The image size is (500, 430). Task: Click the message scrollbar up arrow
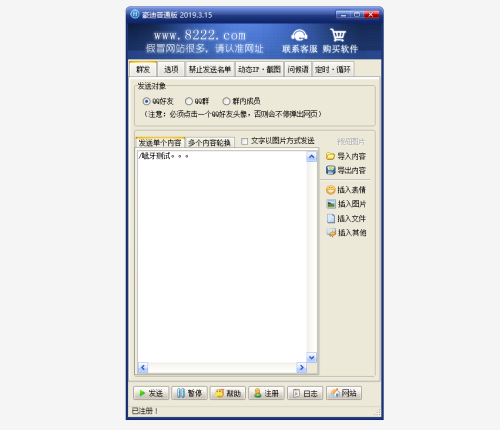tap(311, 157)
